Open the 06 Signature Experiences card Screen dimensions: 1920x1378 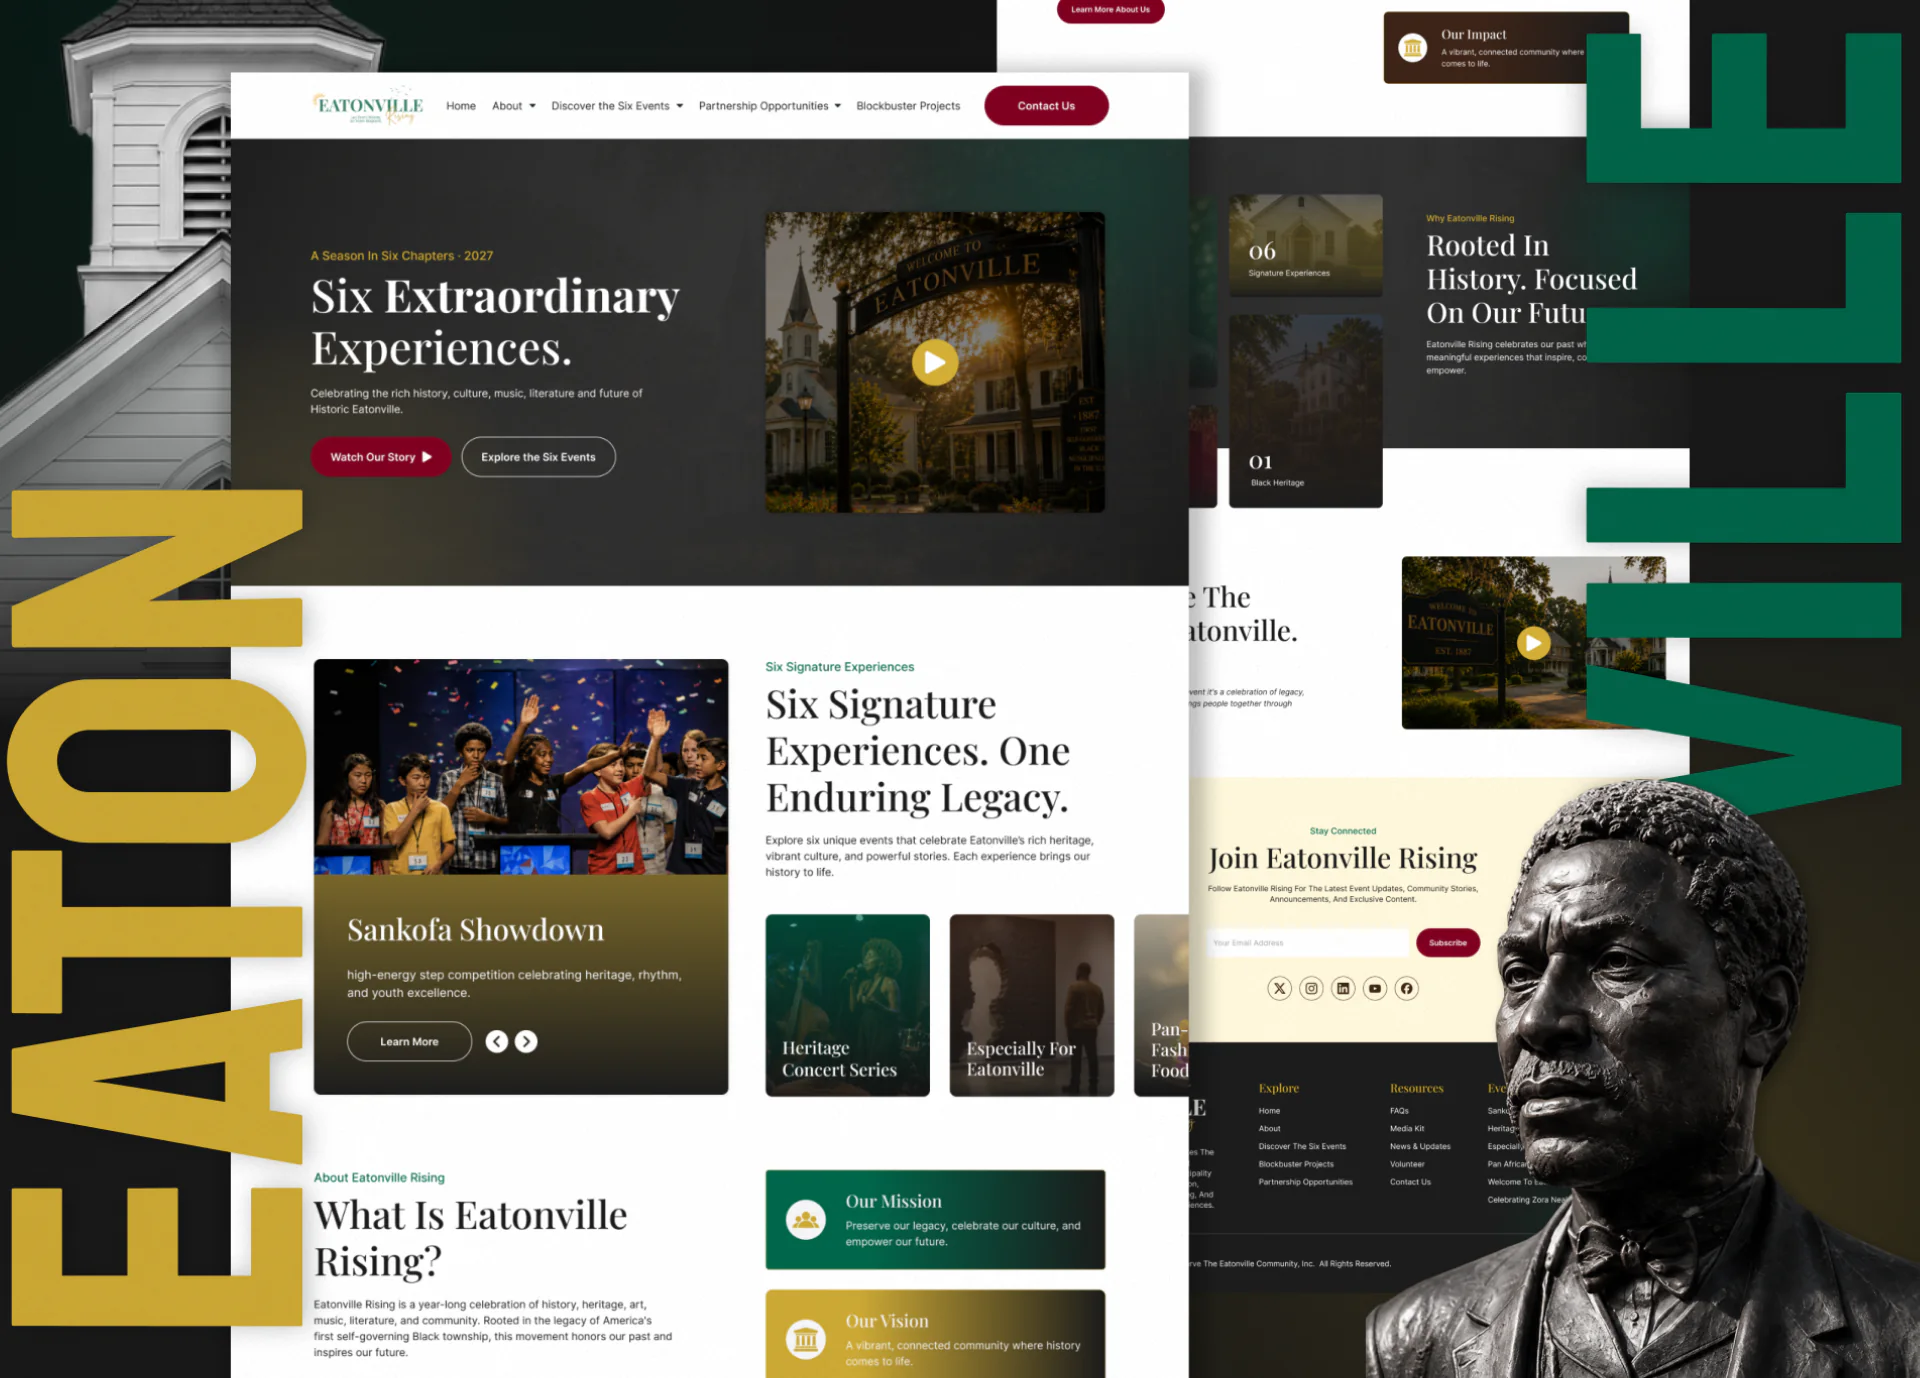[1305, 245]
